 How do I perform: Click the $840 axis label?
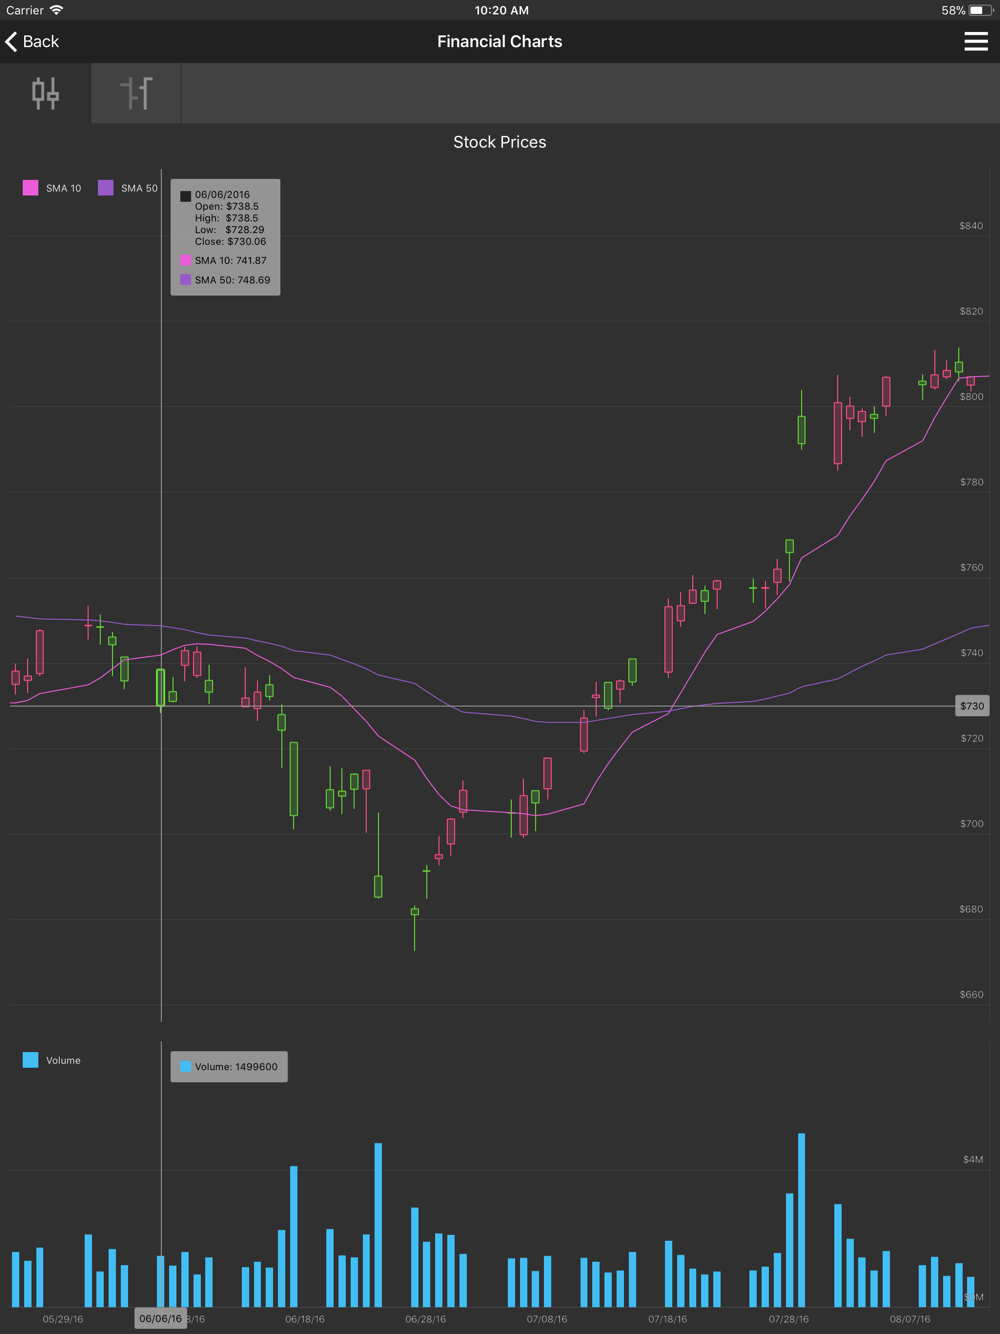tap(971, 226)
